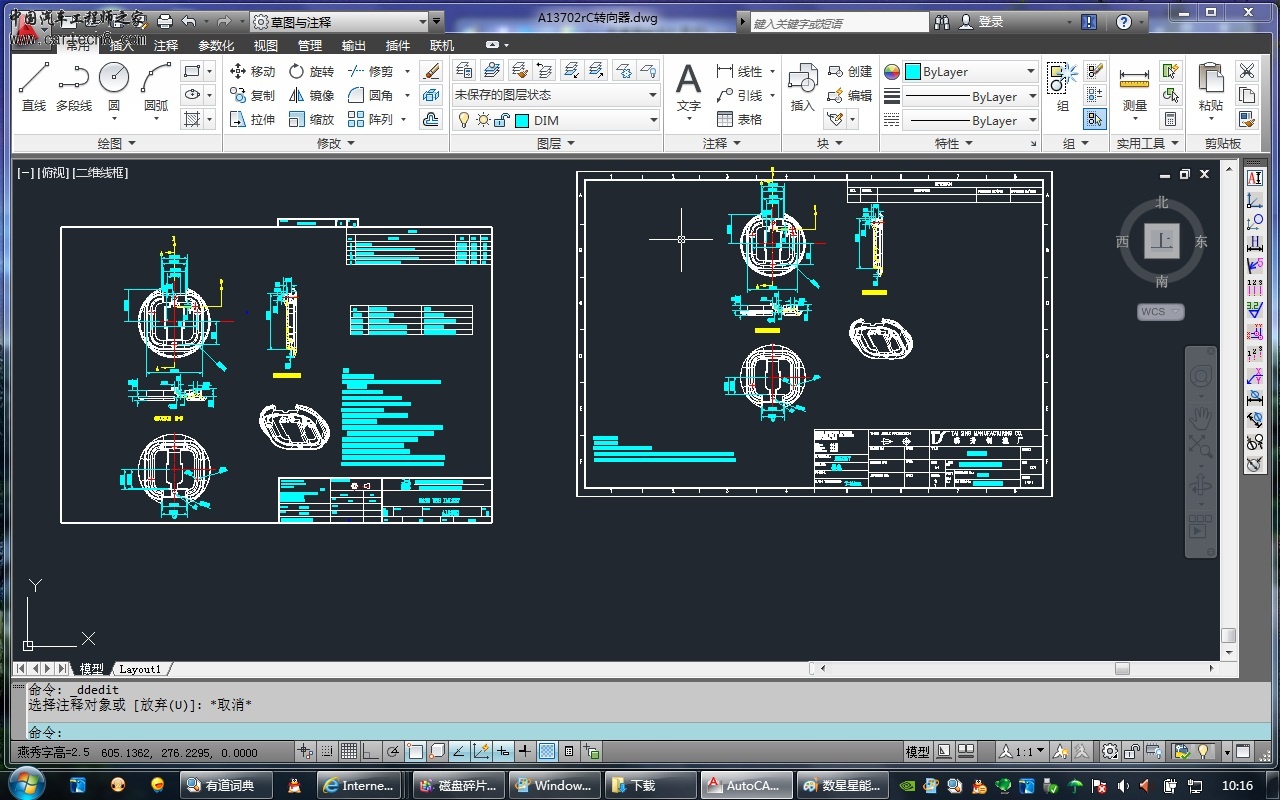The height and width of the screenshot is (800, 1280).
Task: Toggle ortho mode in status bar
Action: 370,752
